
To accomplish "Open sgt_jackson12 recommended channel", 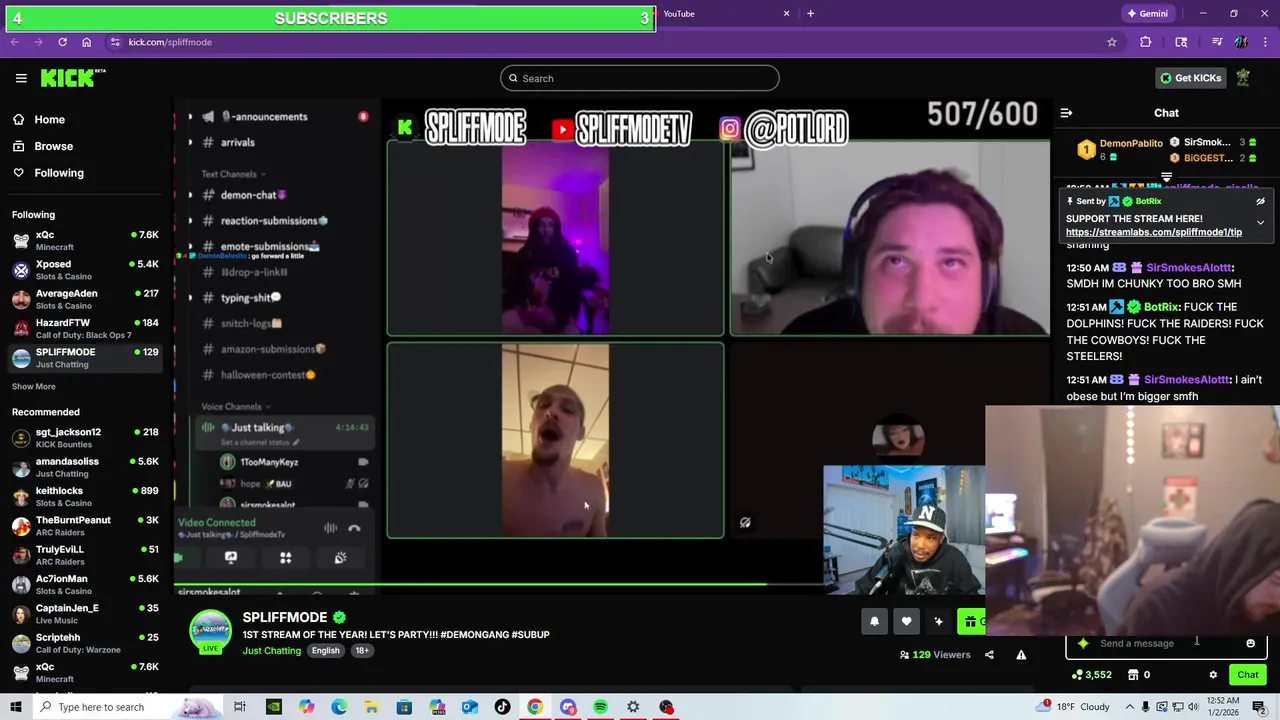I will pyautogui.click(x=85, y=438).
